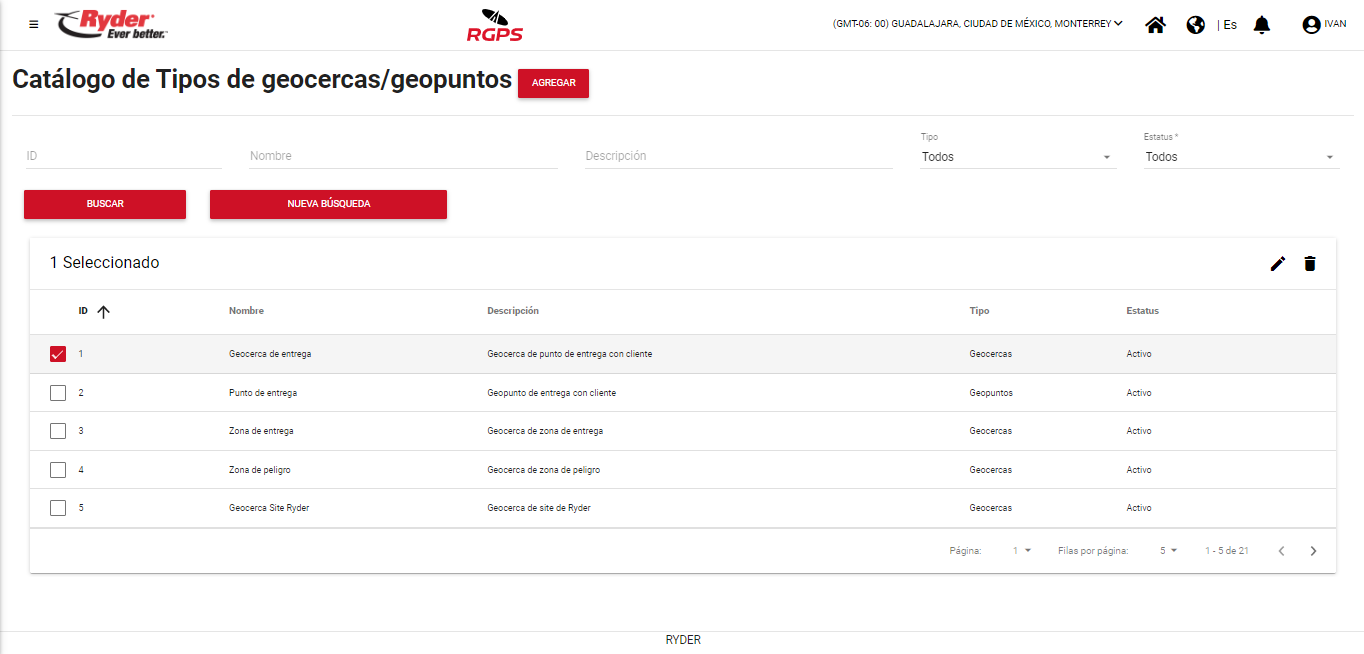
Task: Edit selected row with pencil icon
Action: tap(1277, 264)
